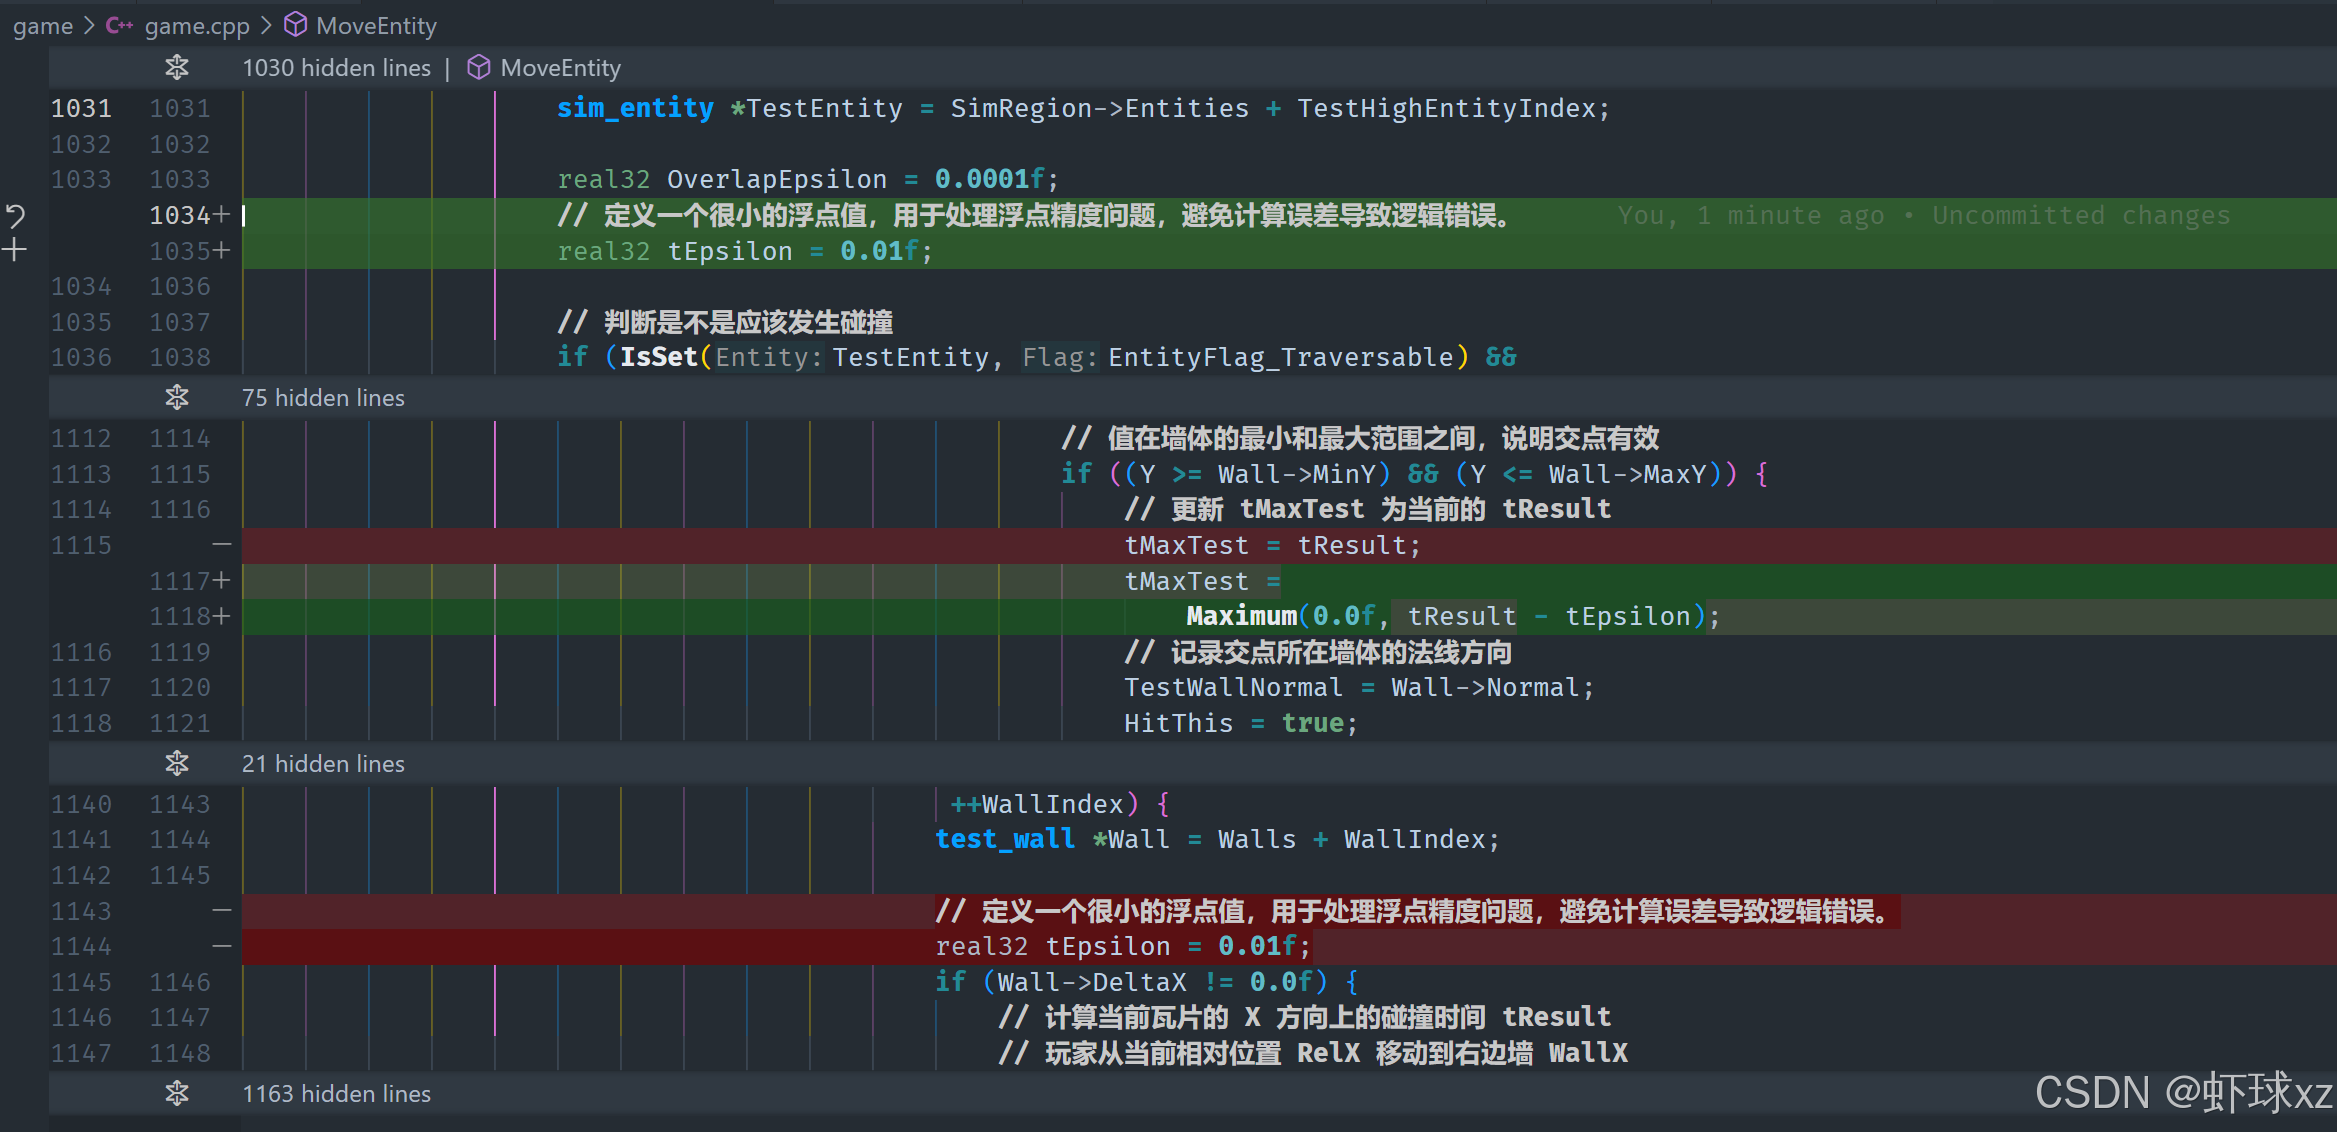Viewport: 2337px width, 1132px height.
Task: Open the game folder breadcrumb
Action: 43,26
